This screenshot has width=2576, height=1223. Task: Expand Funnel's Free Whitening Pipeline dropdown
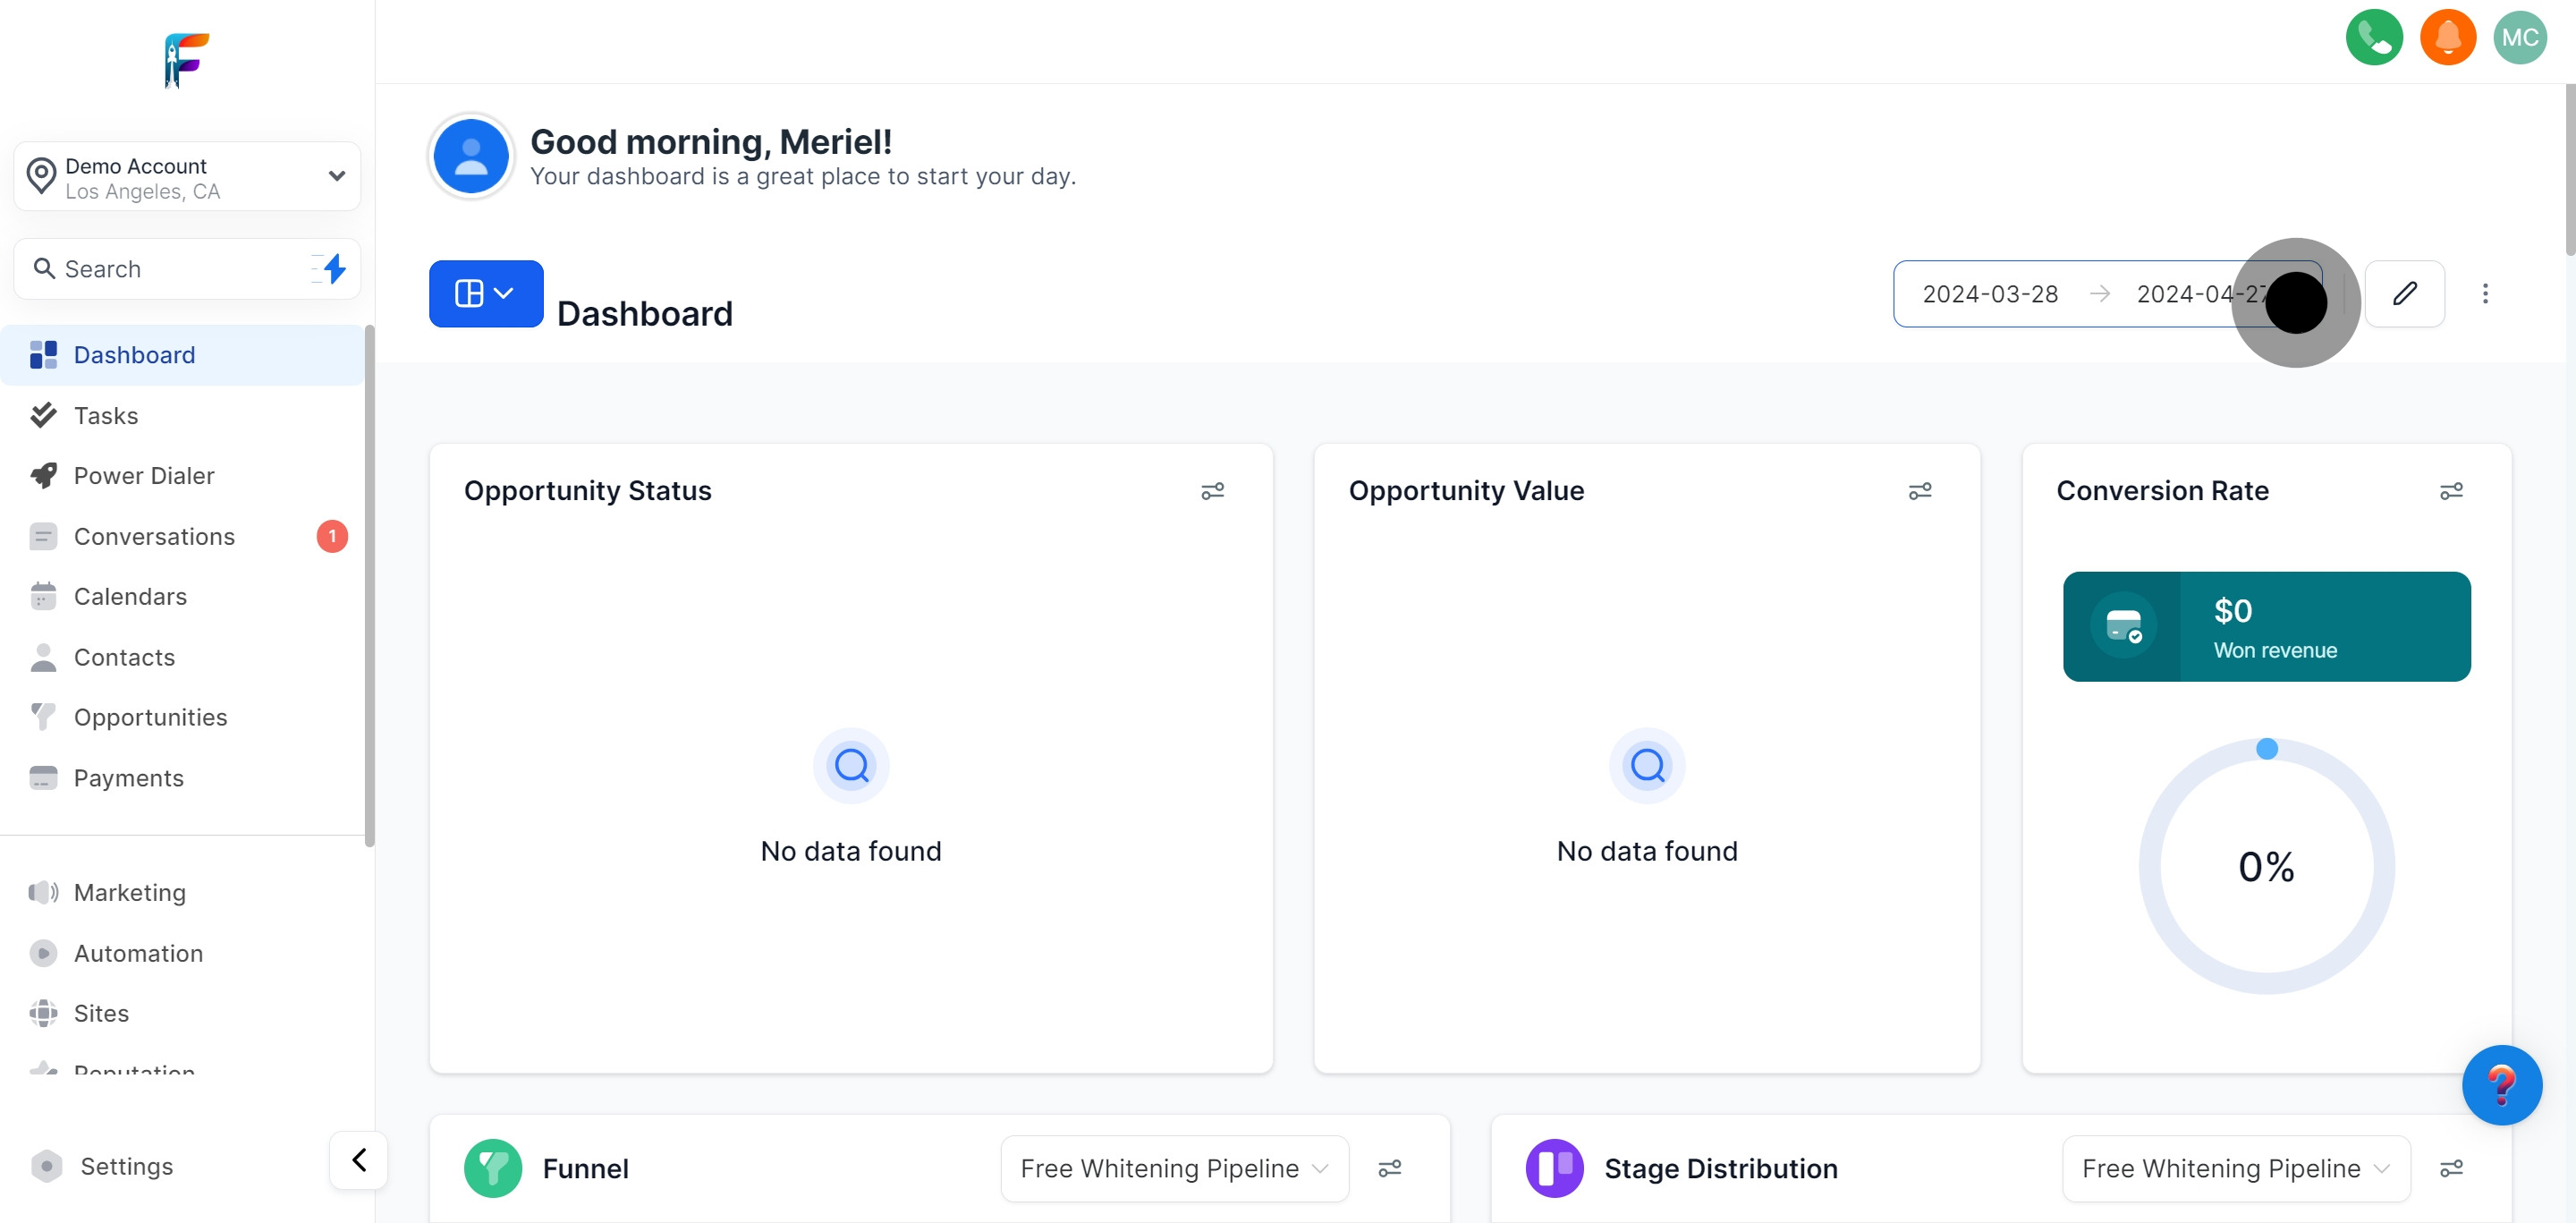(1174, 1168)
